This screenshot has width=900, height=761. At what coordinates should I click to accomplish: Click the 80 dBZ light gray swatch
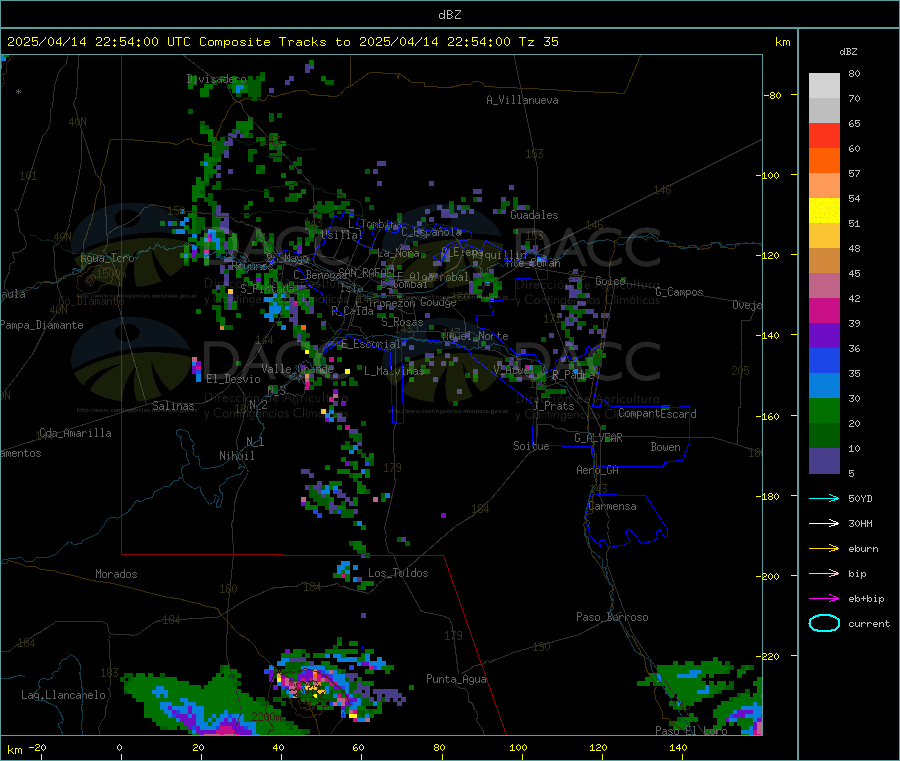coord(824,86)
